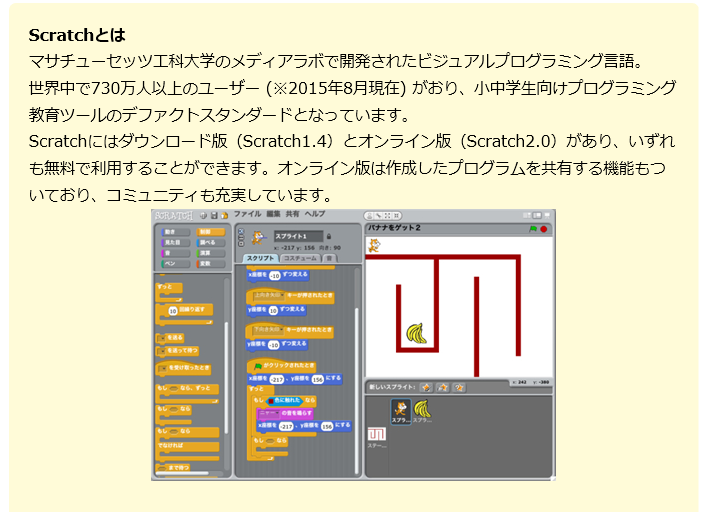
Task: Open the sound name dropdown in purple block
Action: (269, 413)
